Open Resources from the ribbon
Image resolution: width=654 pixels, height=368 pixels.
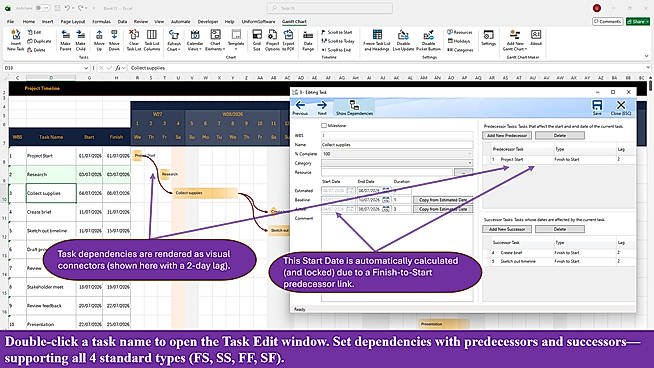(460, 32)
